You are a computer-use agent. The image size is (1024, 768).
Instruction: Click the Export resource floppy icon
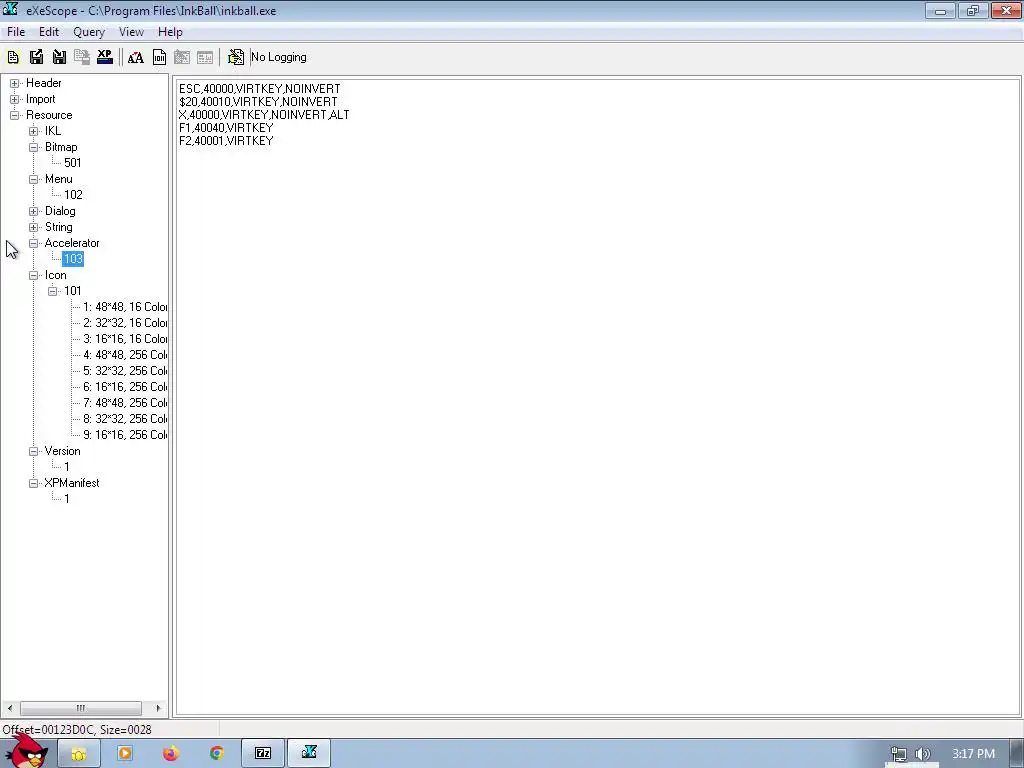tap(37, 57)
